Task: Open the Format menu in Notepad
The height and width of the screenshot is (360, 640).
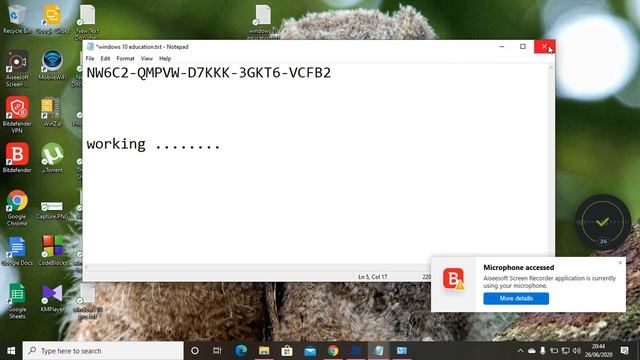Action: click(125, 58)
